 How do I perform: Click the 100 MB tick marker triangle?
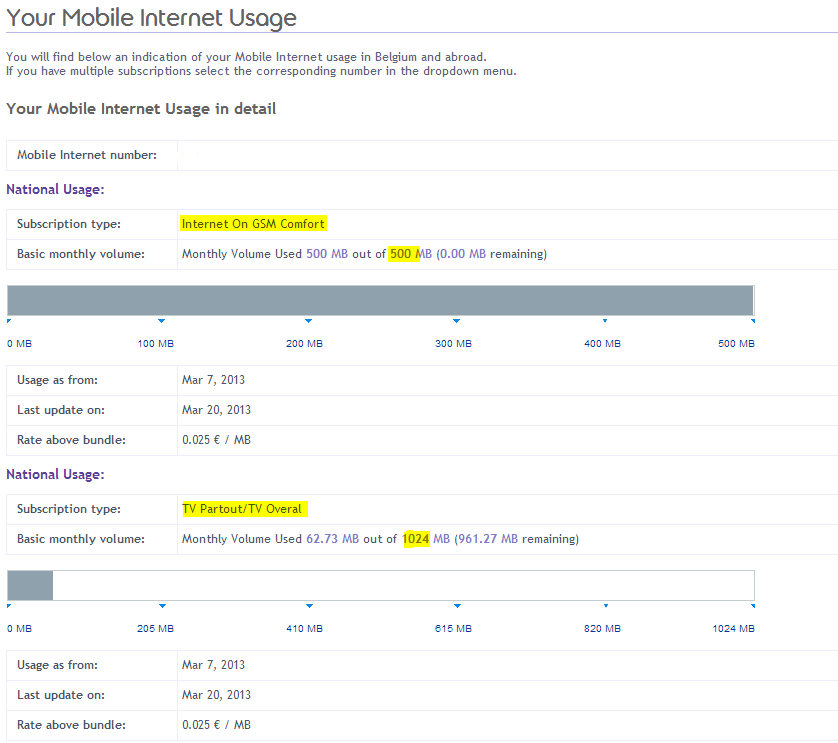[161, 321]
